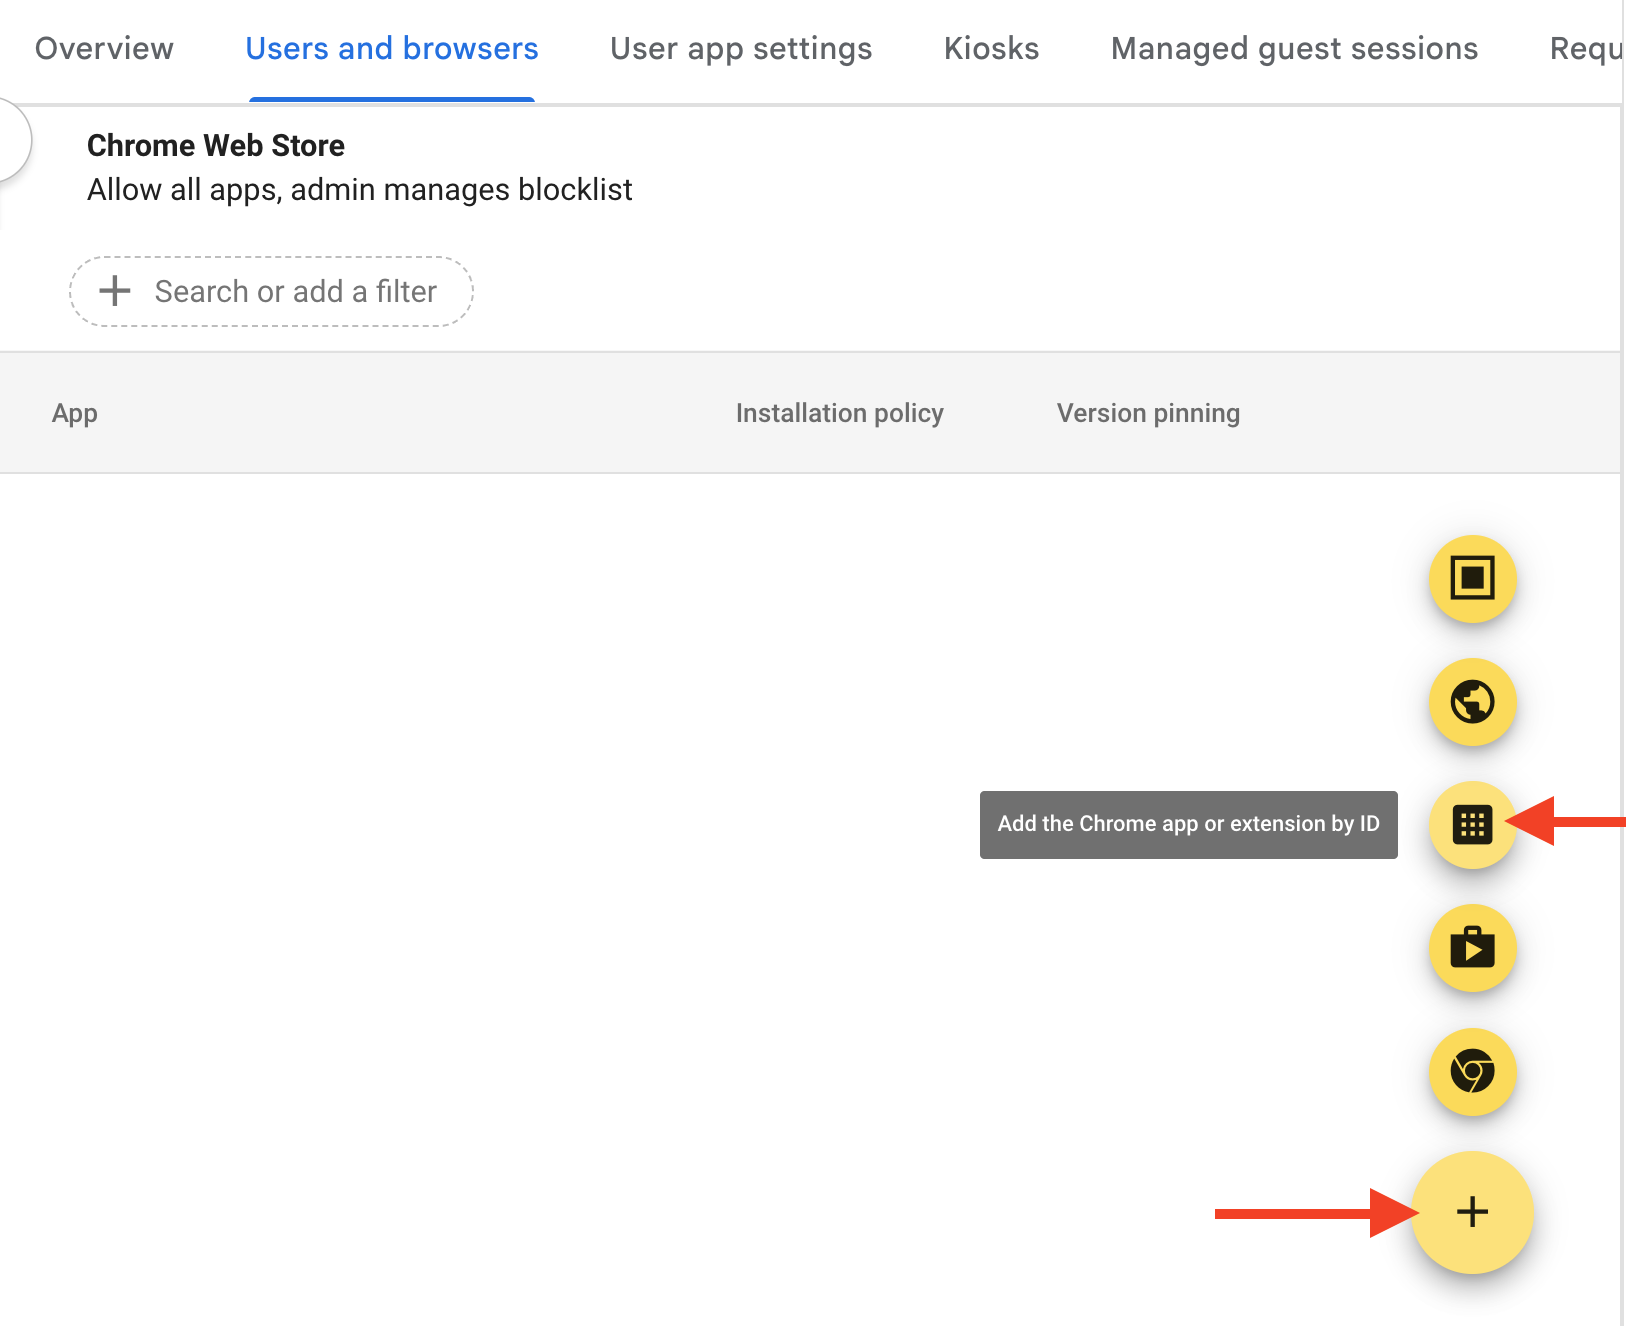Screen dimensions: 1626x1326
Task: Click the Installation policy column header
Action: 839,413
